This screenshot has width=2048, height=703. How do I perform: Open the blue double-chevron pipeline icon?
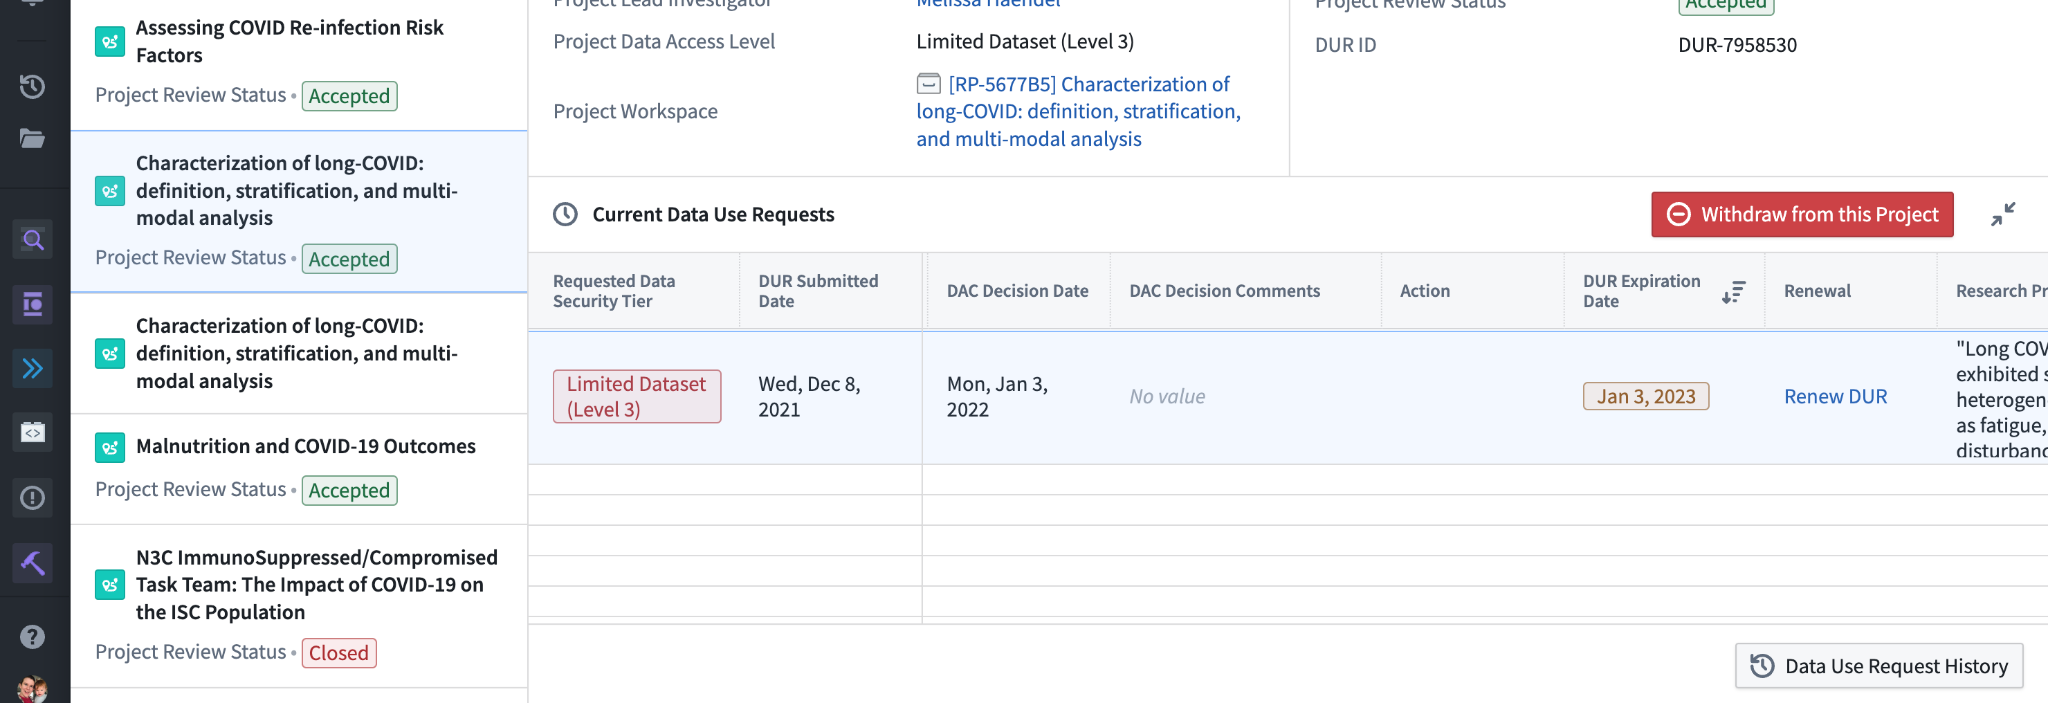coord(33,368)
